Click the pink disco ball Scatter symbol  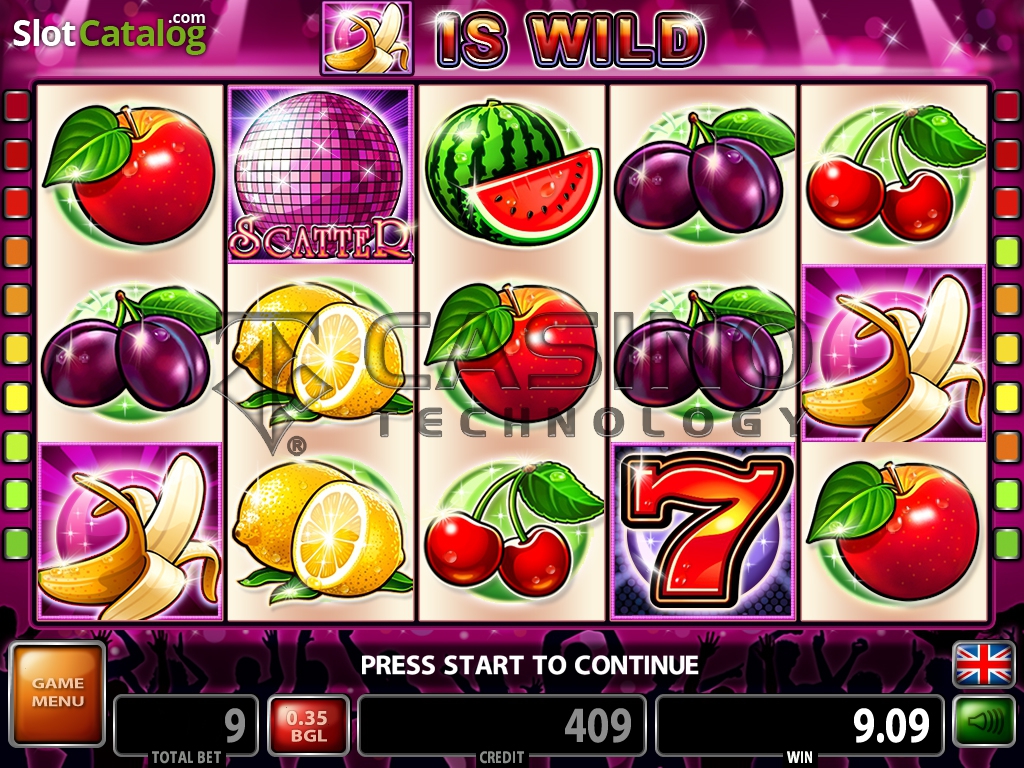click(x=321, y=174)
